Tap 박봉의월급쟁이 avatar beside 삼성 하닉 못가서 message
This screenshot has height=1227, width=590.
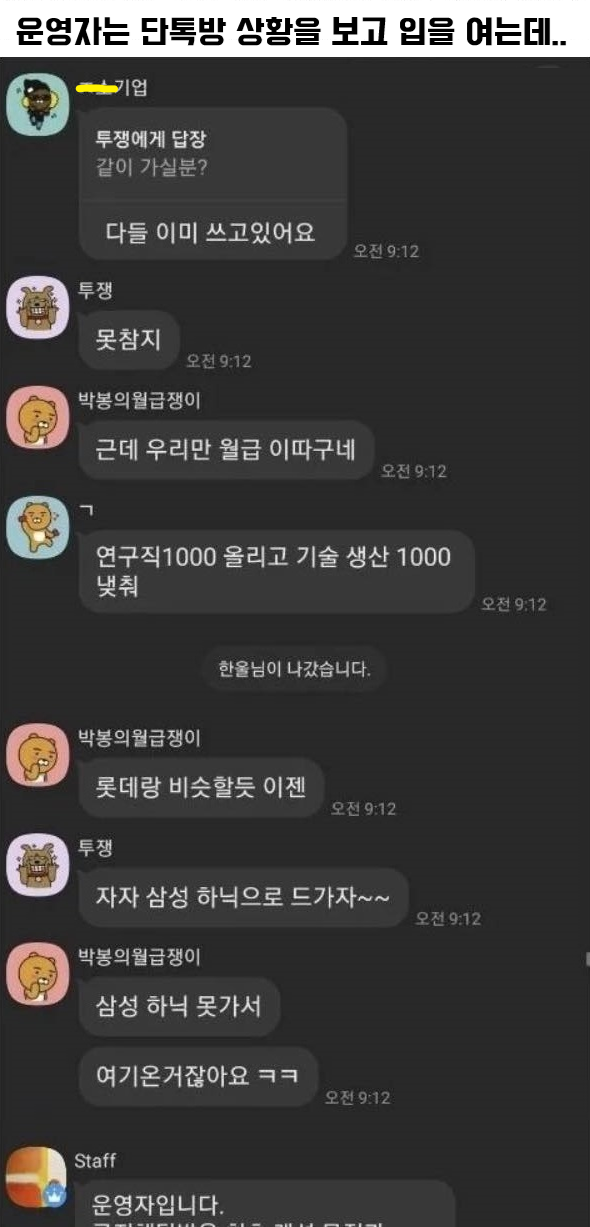point(37,974)
